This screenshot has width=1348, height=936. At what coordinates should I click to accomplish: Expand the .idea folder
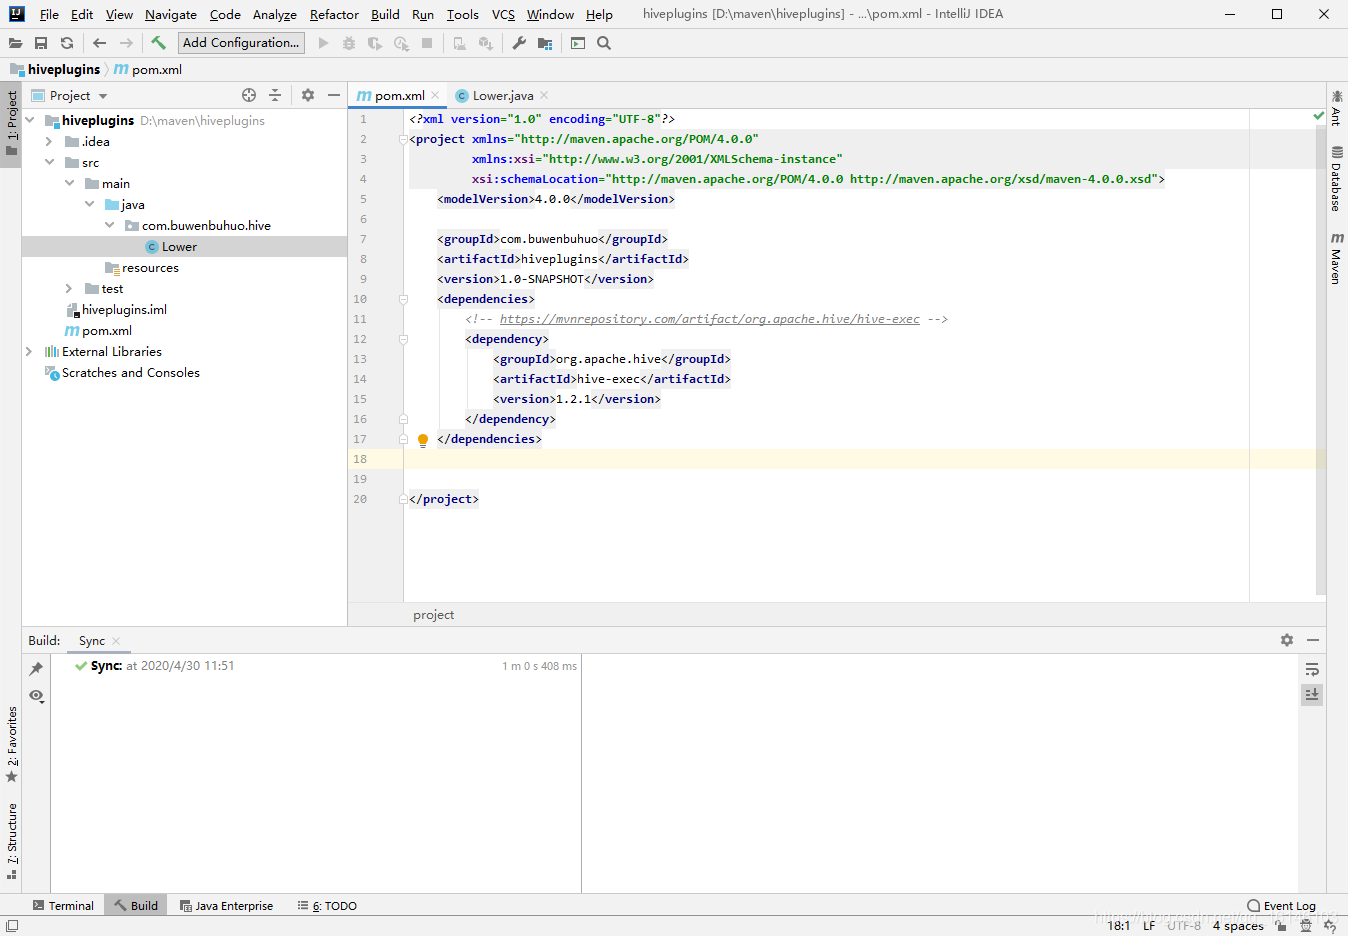pyautogui.click(x=49, y=141)
